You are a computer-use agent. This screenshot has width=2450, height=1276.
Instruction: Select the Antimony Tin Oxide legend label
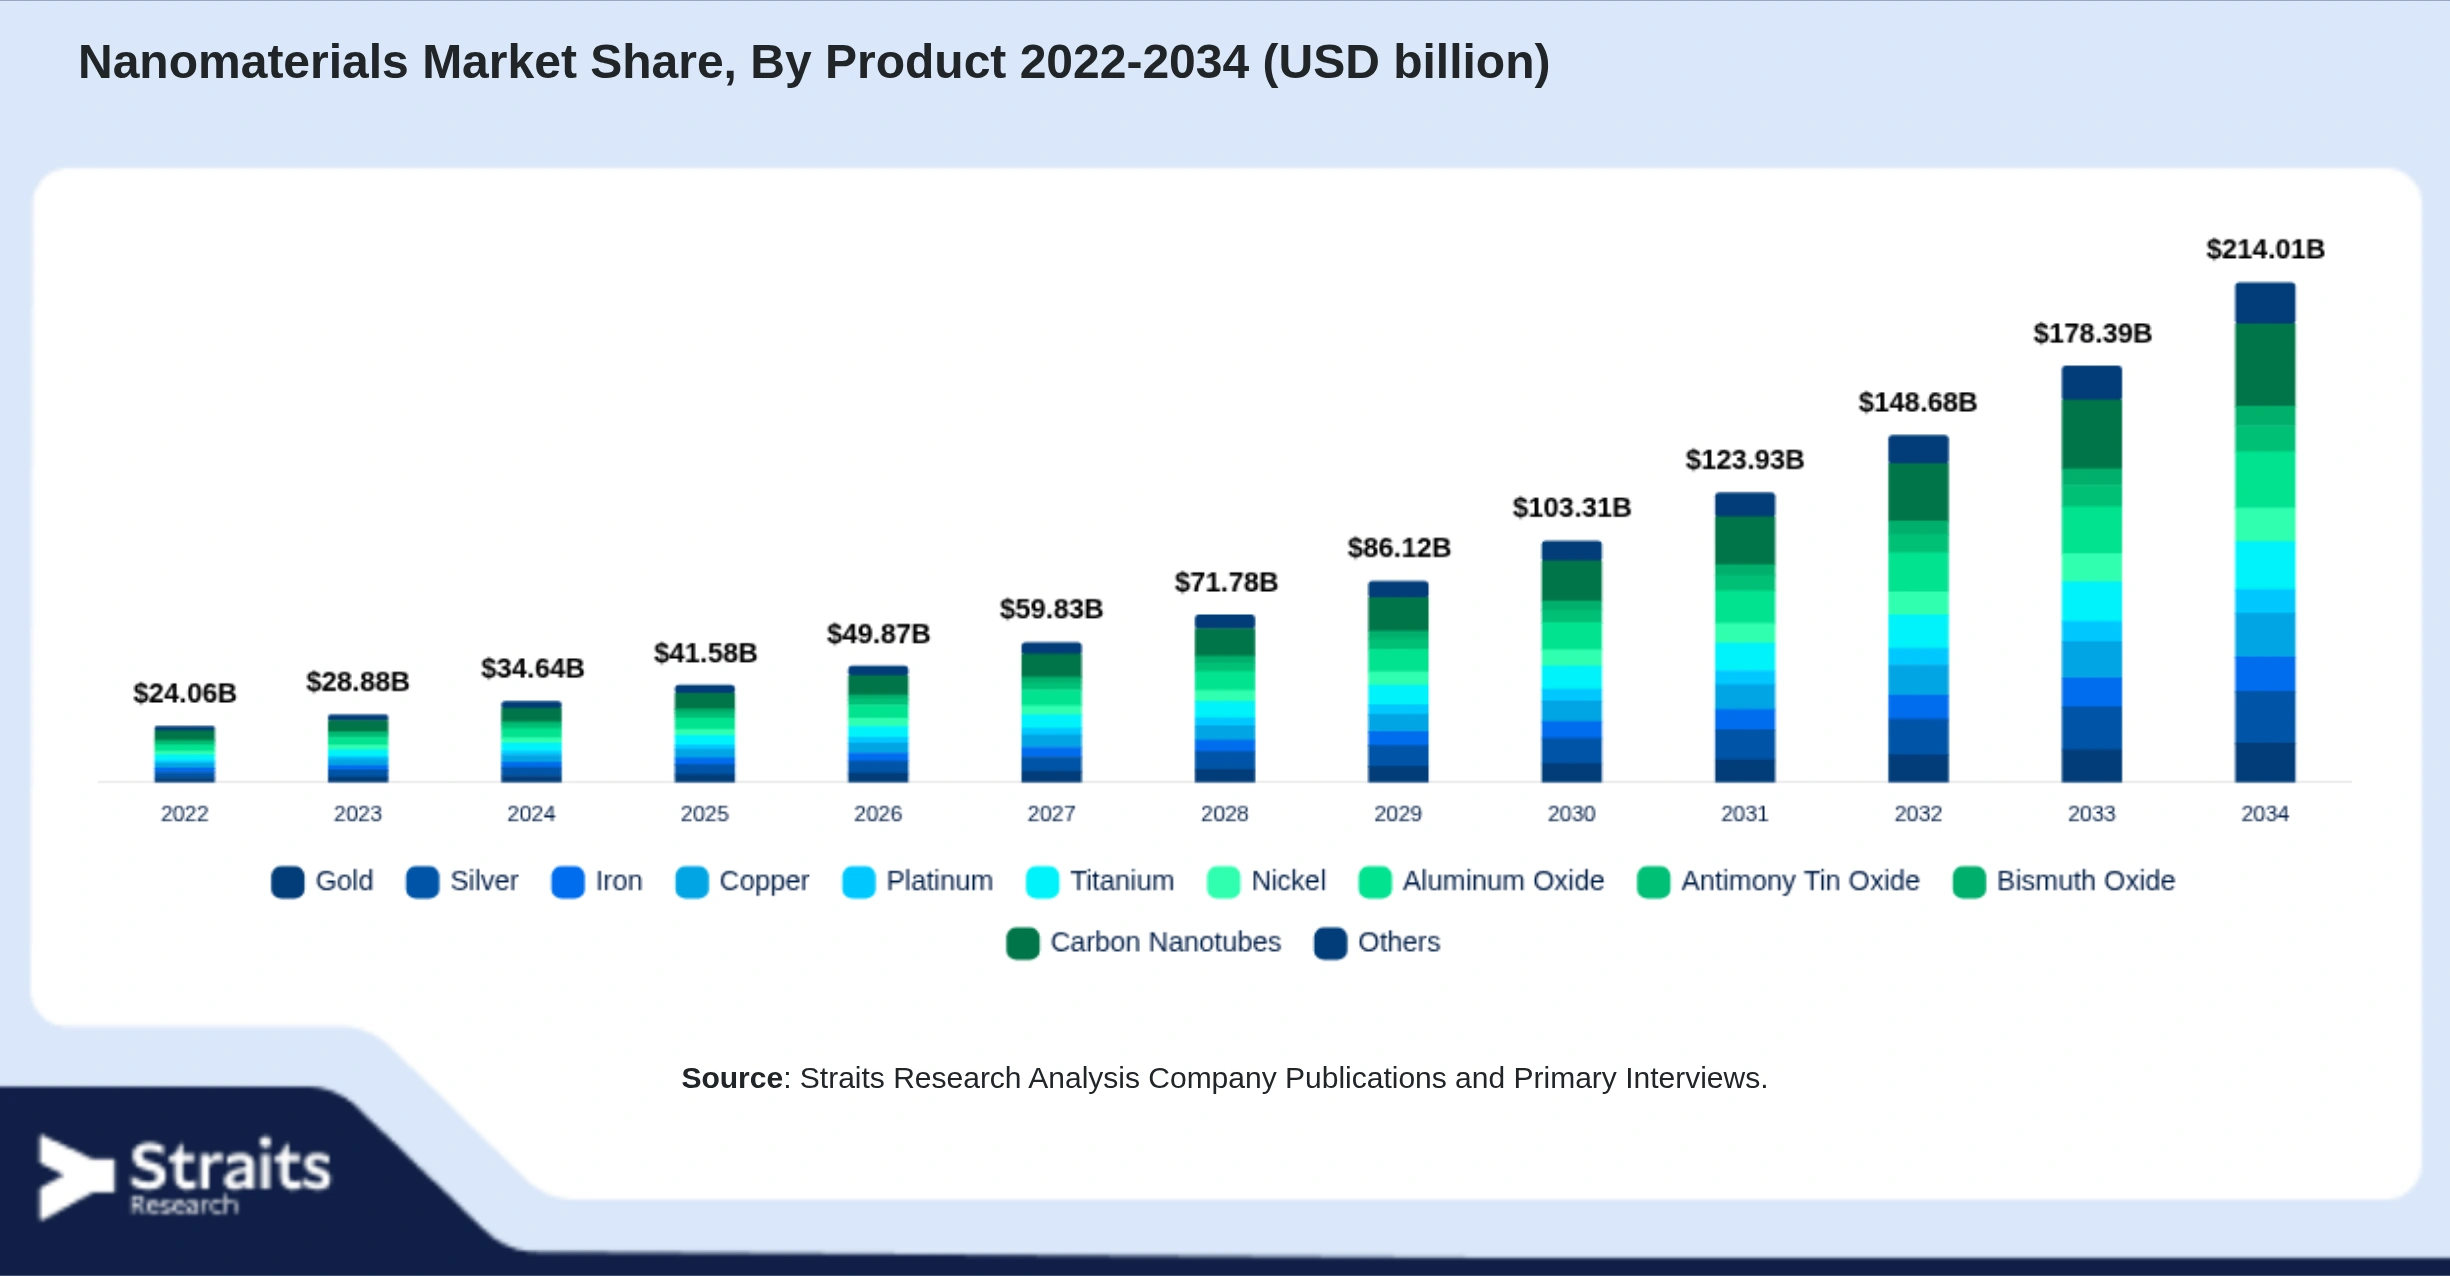1800,882
